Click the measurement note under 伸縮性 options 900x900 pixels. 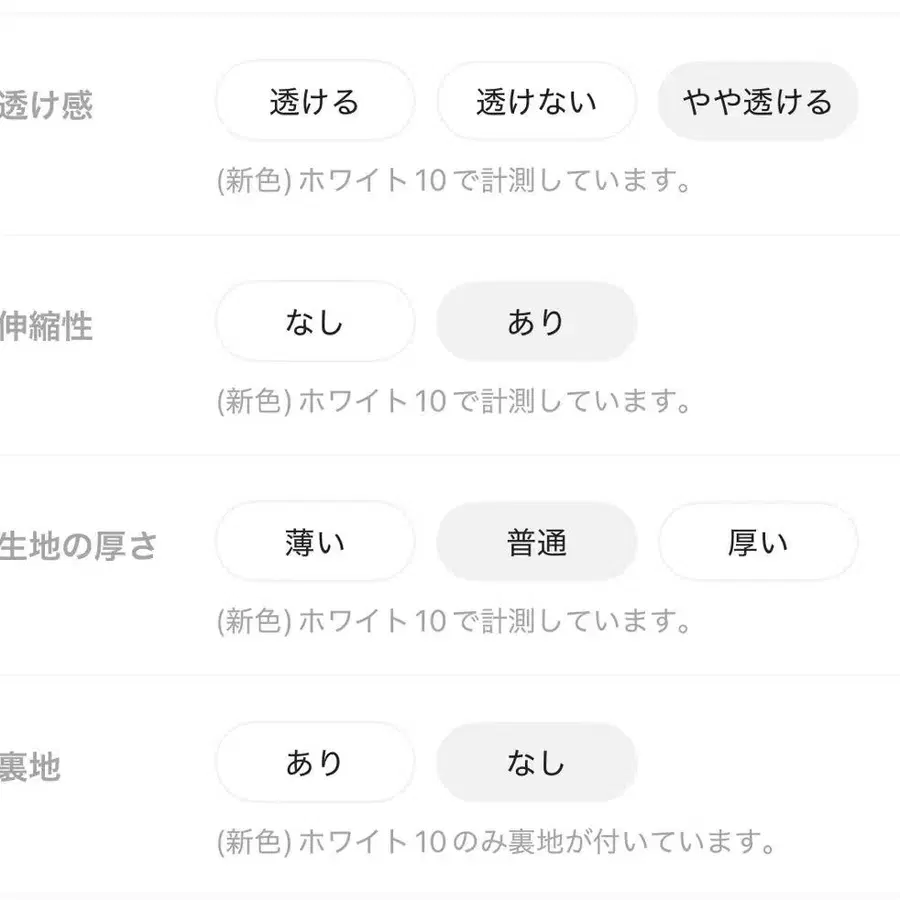point(454,403)
